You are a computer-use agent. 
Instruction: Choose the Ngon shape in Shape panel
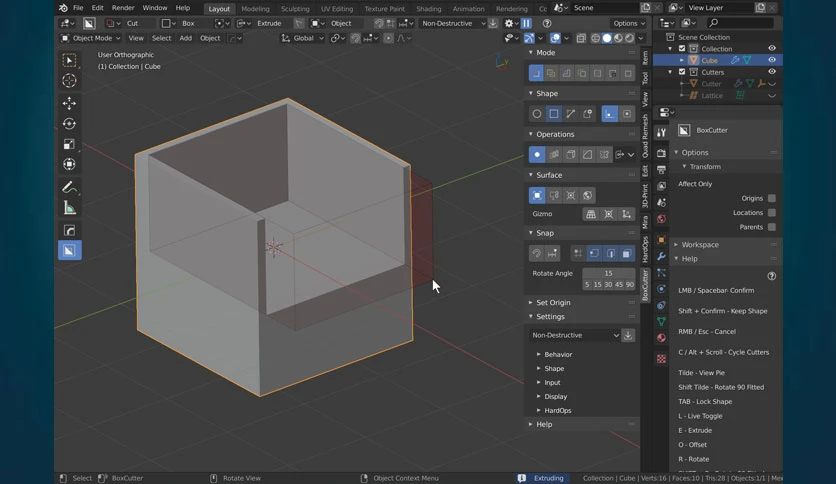click(570, 114)
